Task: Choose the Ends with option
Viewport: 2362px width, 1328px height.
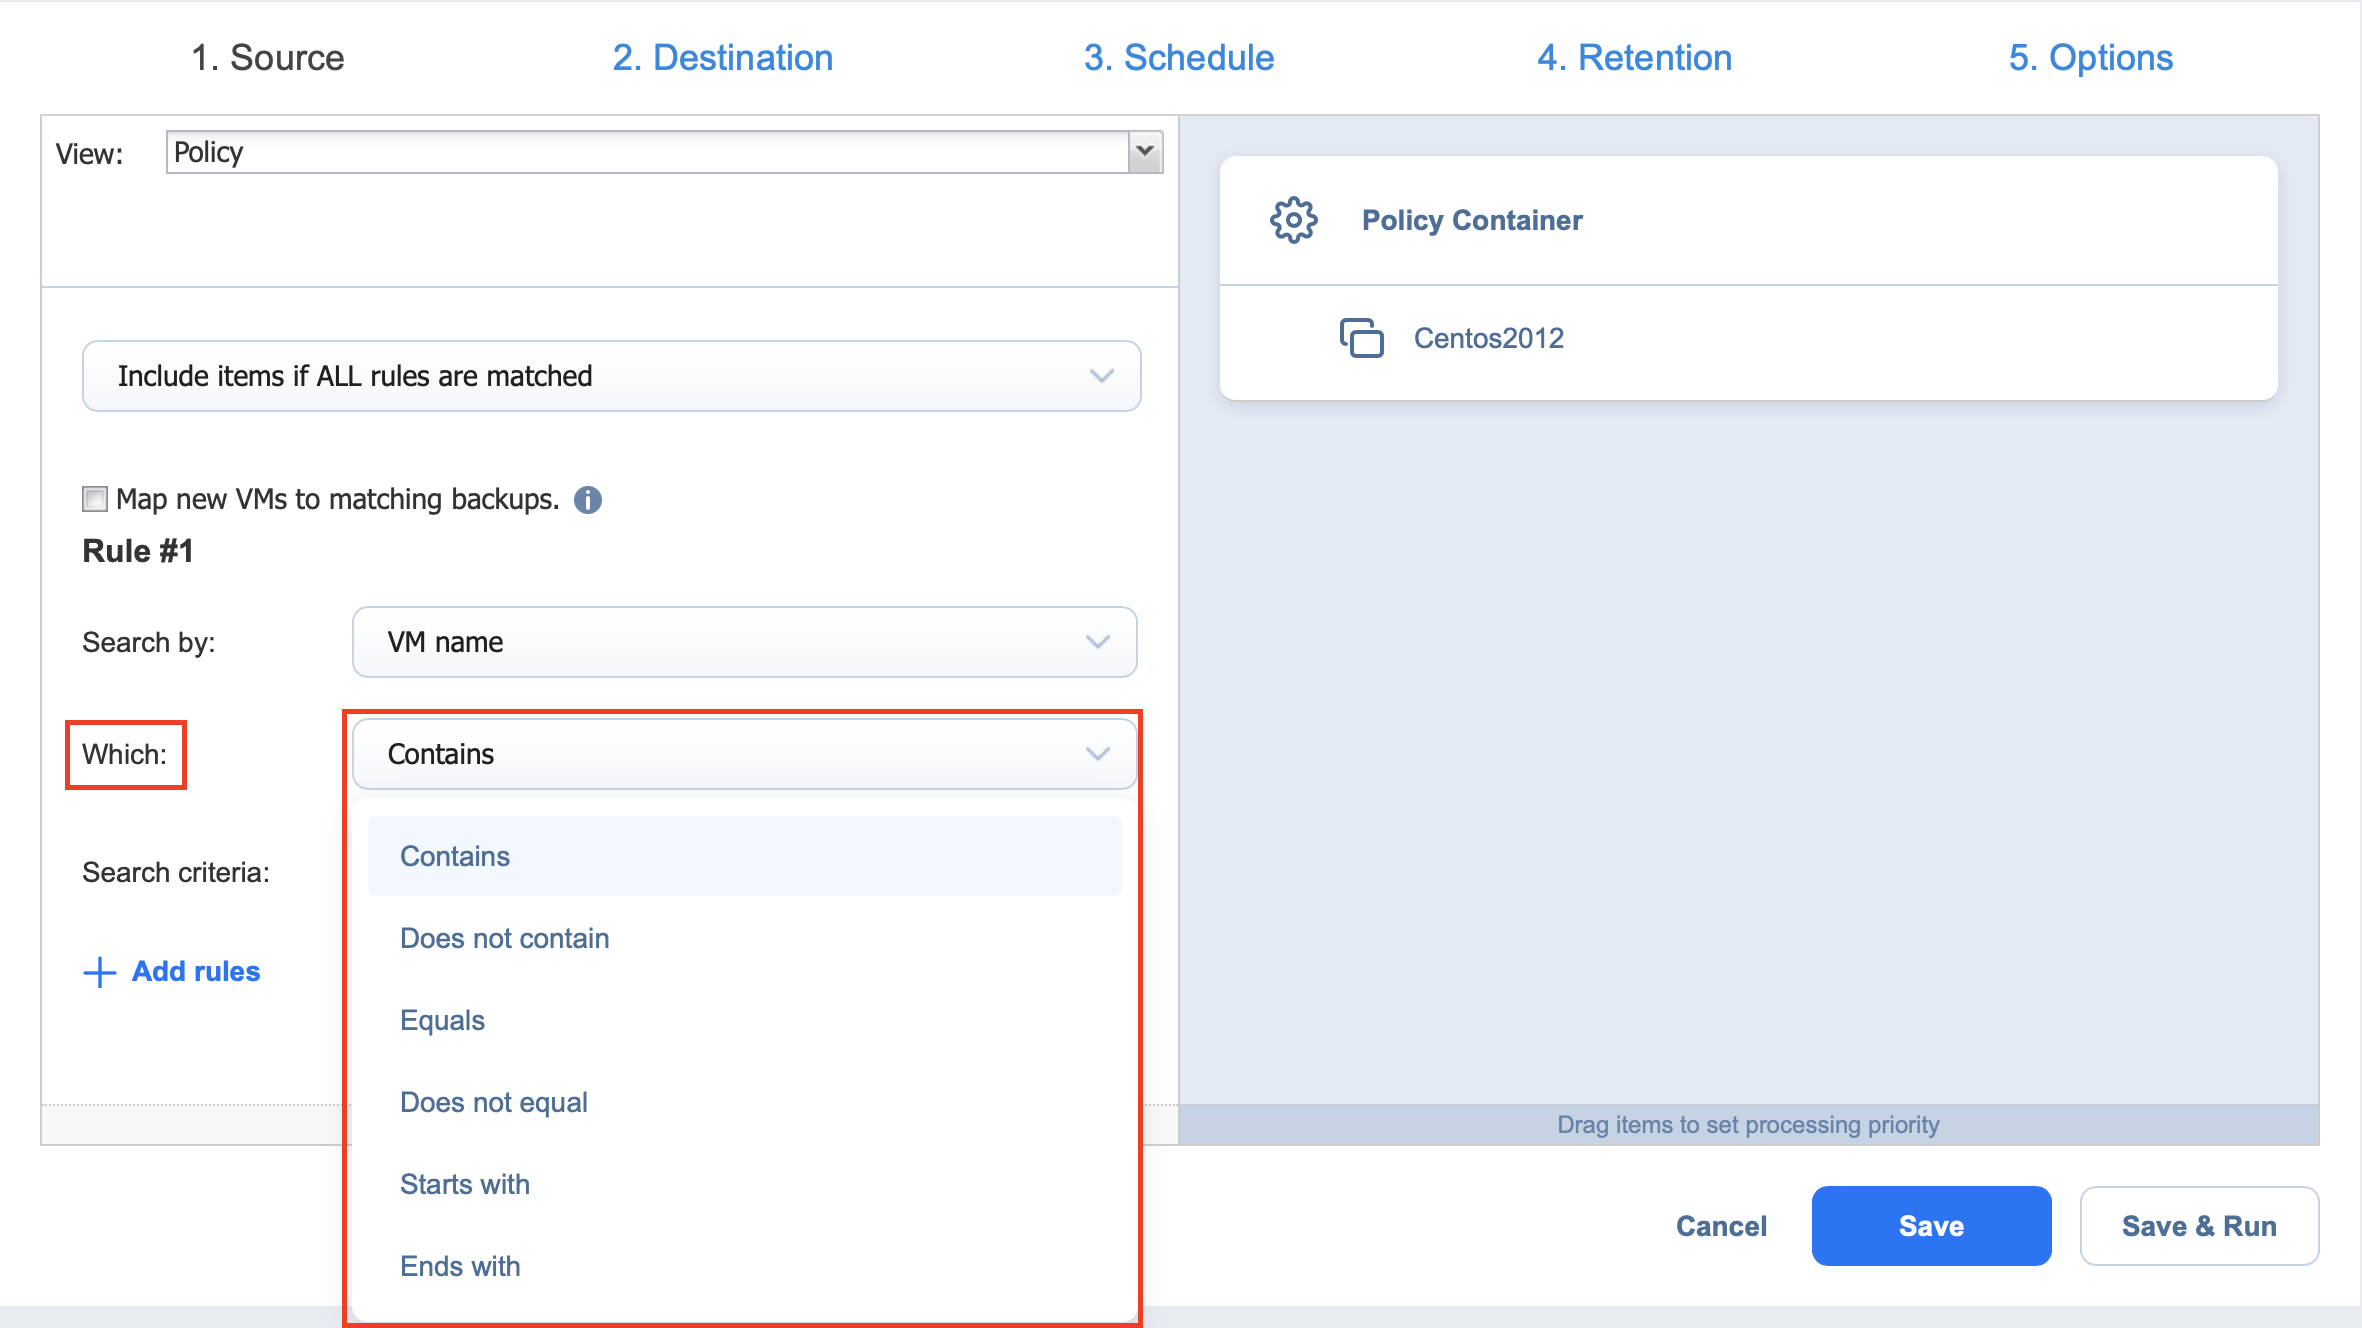Action: click(x=460, y=1266)
